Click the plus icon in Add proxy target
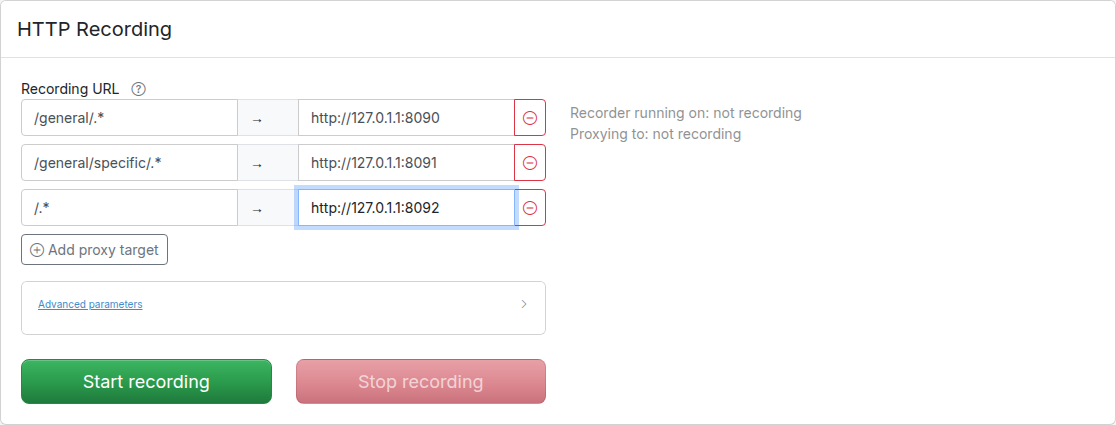Image resolution: width=1116 pixels, height=425 pixels. click(x=37, y=250)
